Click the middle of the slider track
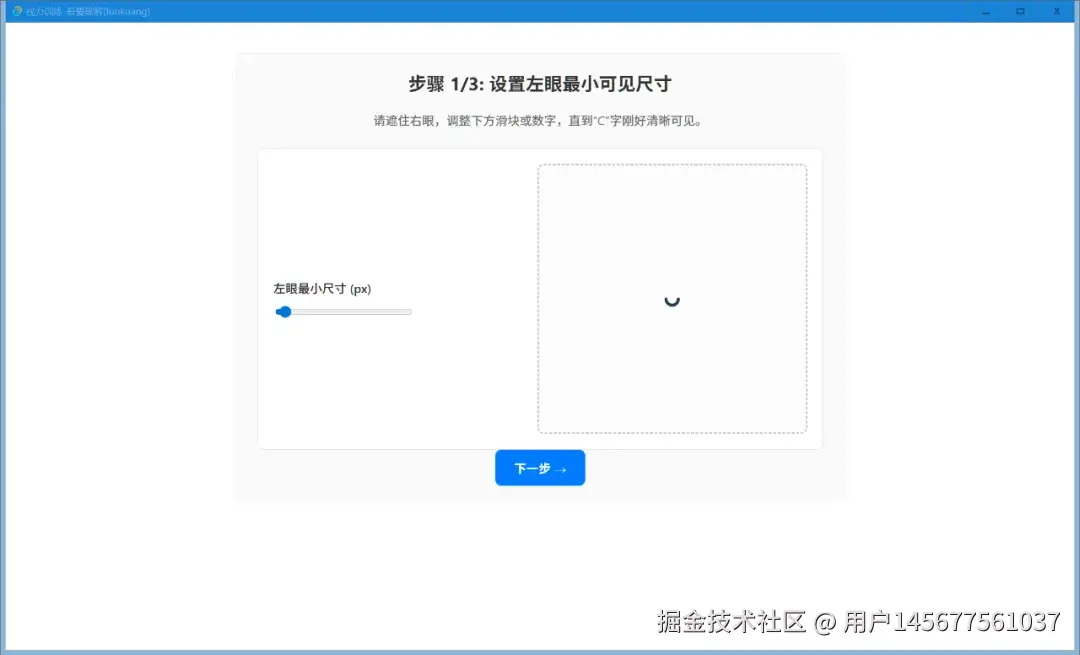 click(343, 312)
